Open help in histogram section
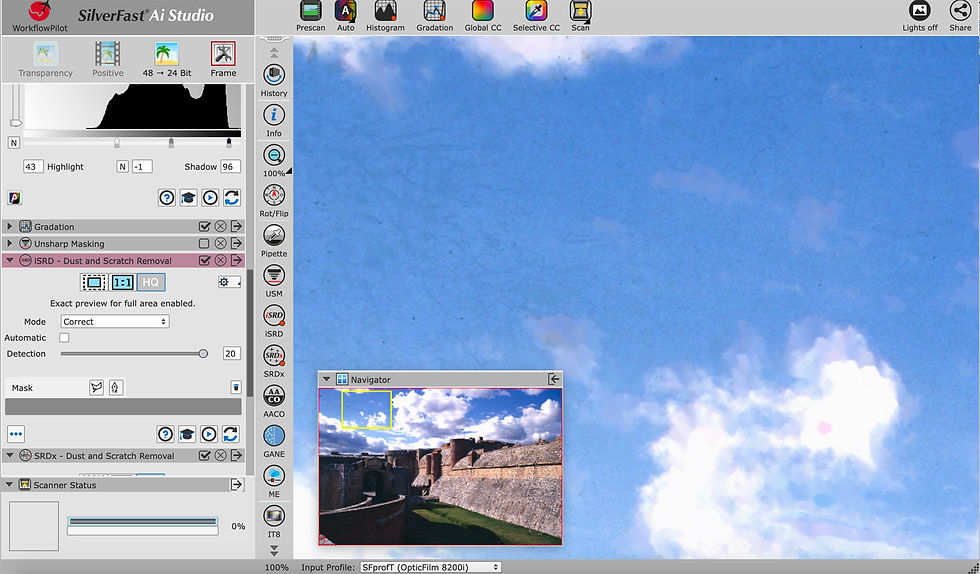This screenshot has height=574, width=980. click(x=167, y=198)
